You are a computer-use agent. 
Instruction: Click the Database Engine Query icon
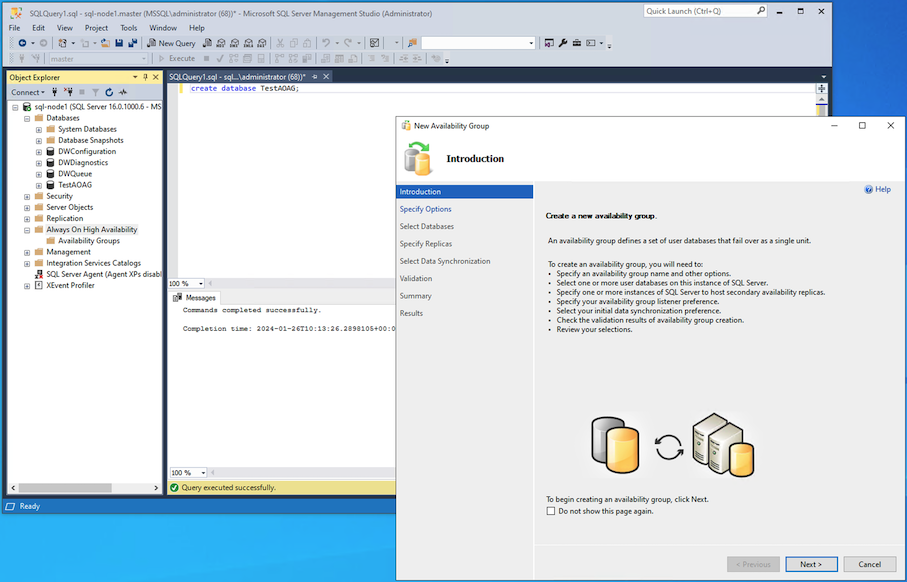207,43
